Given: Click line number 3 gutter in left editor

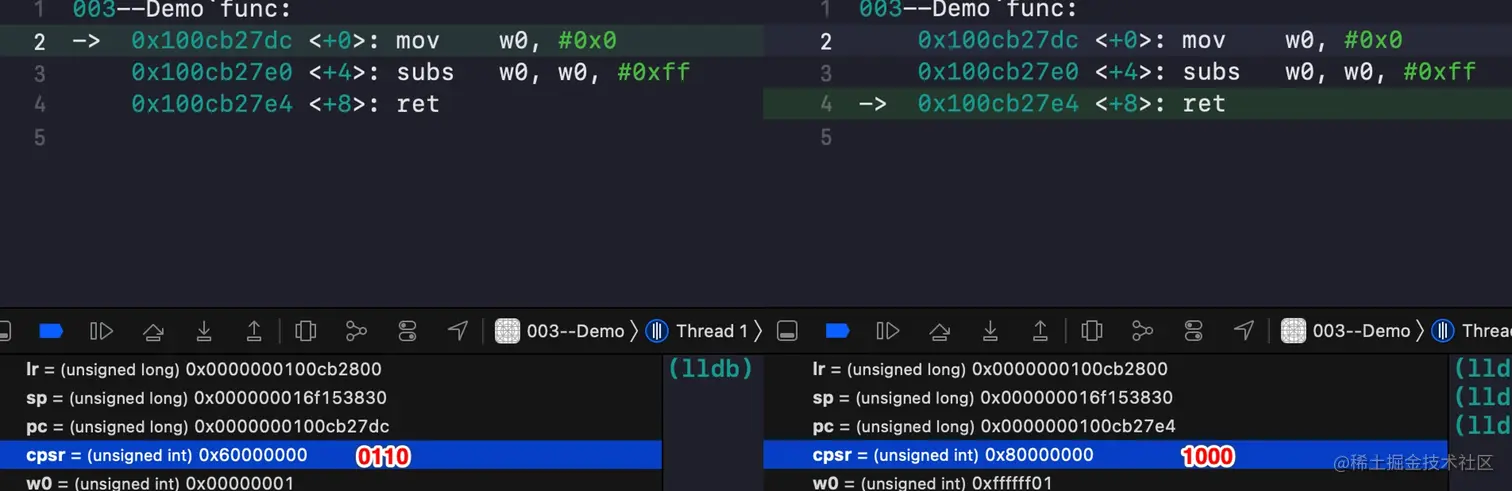Looking at the screenshot, I should 39,73.
